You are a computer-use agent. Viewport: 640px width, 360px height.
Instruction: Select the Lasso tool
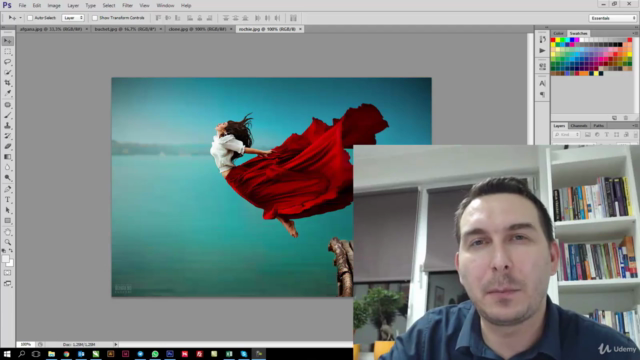(x=8, y=62)
